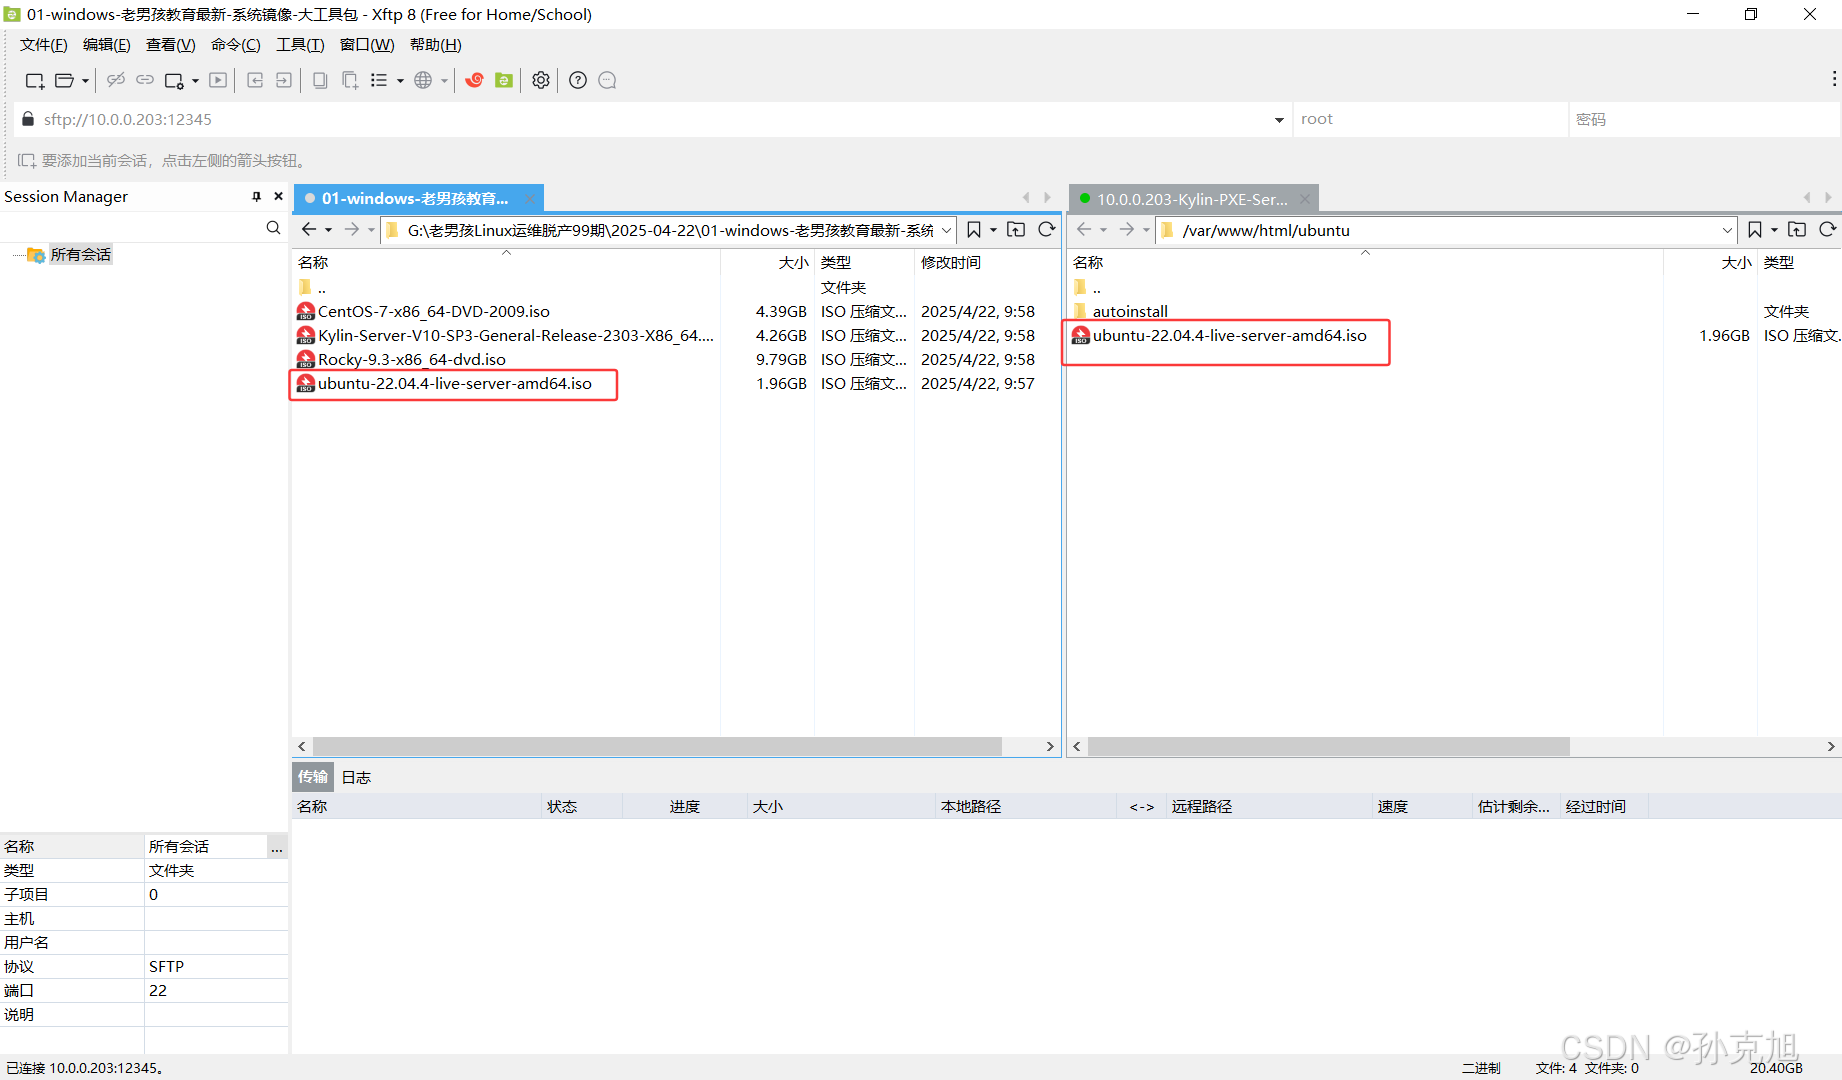This screenshot has height=1080, width=1842.
Task: Select 所有会话 folder in session tree
Action: tap(80, 255)
